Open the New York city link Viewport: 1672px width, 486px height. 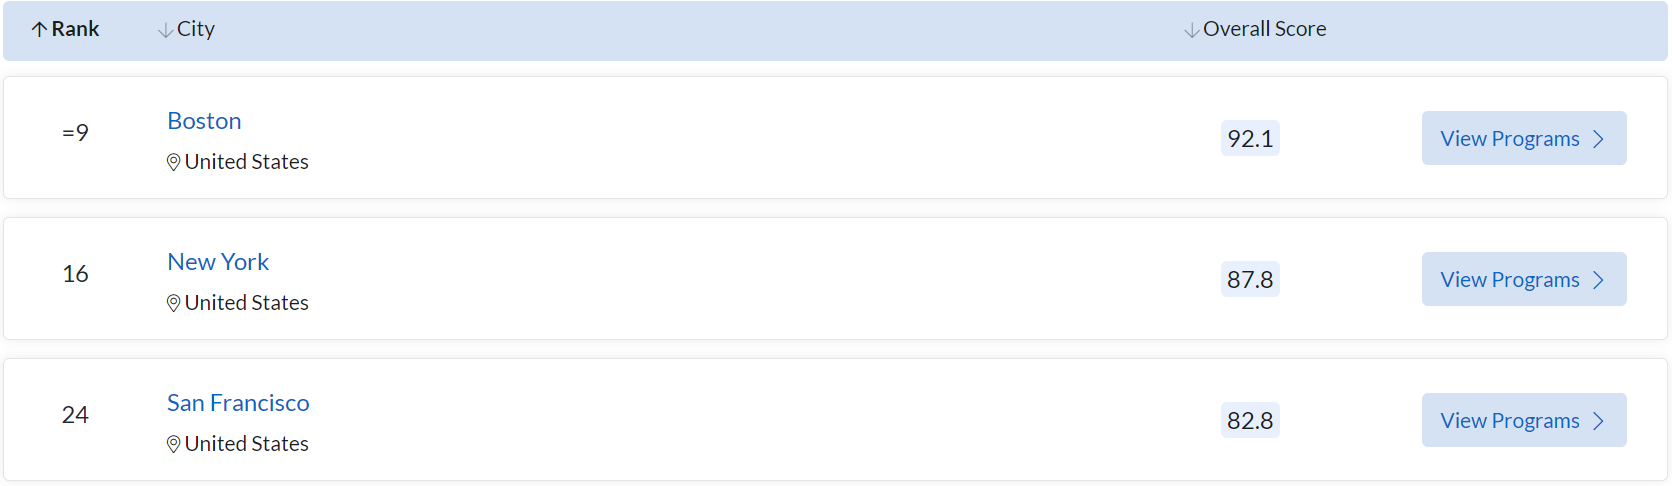(x=218, y=262)
